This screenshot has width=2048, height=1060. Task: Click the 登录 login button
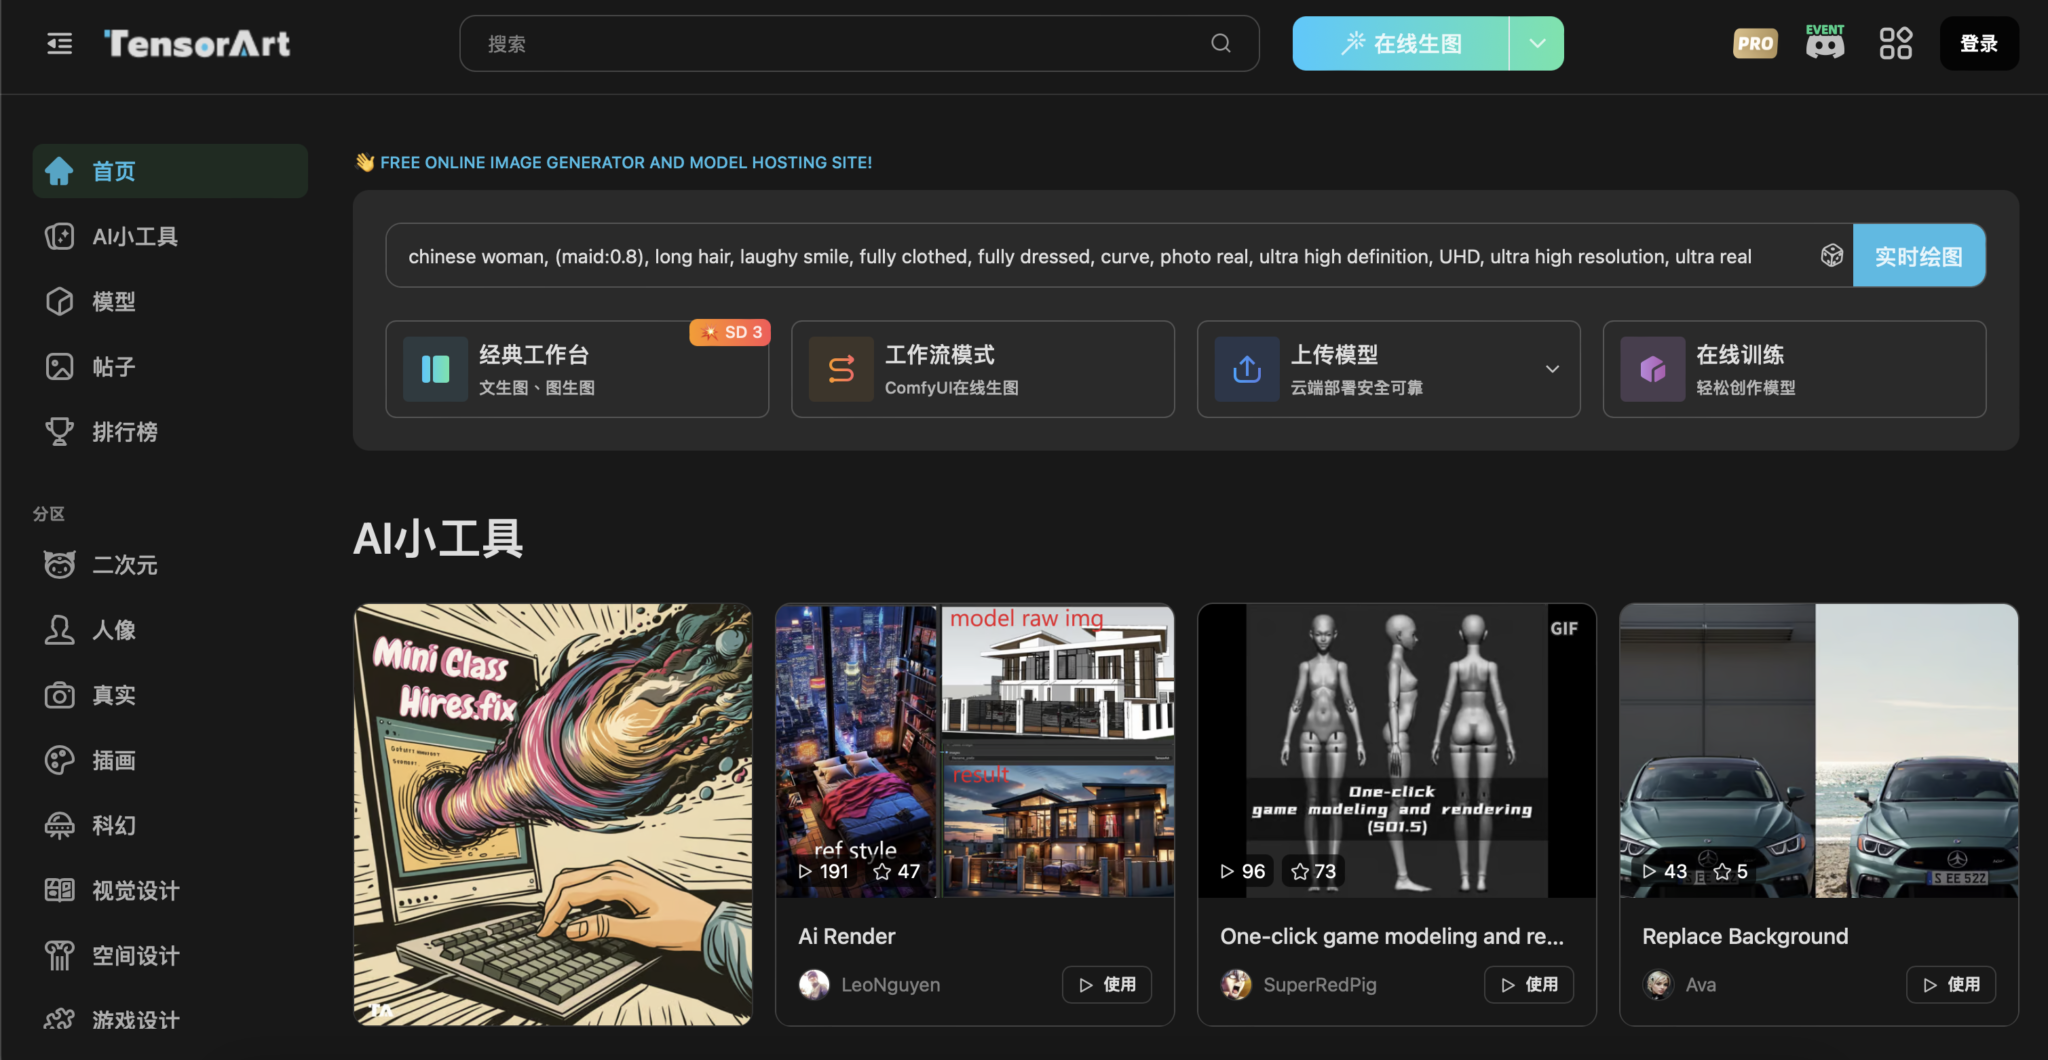[1979, 43]
